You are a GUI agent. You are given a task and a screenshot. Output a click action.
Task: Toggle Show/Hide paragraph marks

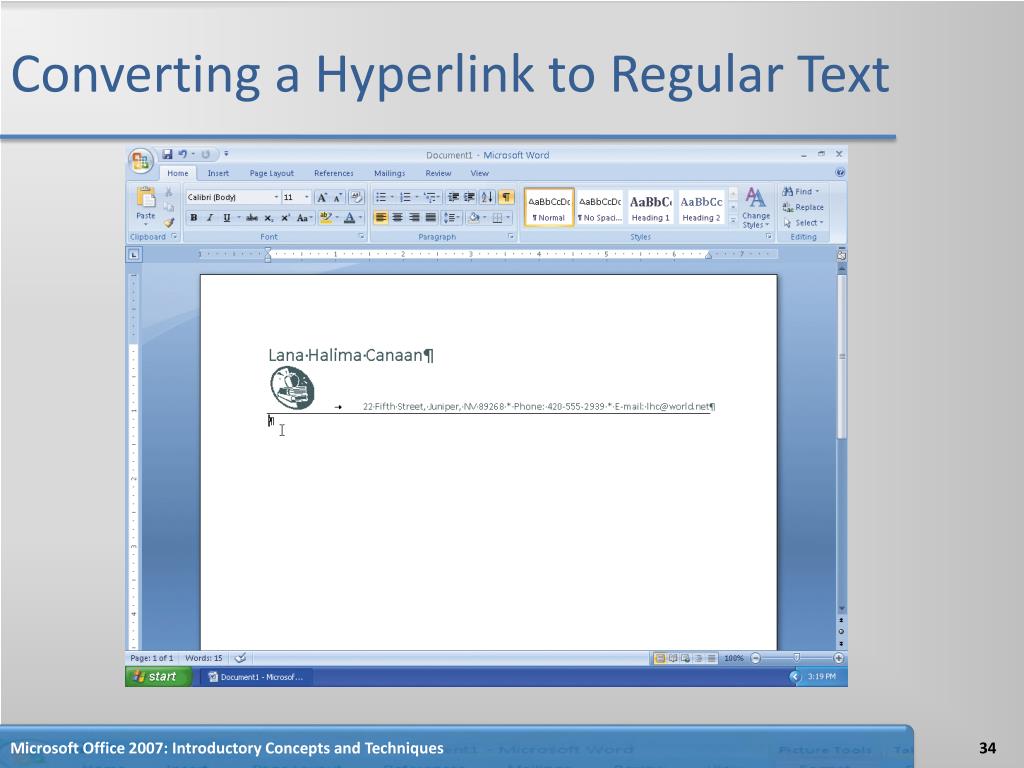(506, 197)
